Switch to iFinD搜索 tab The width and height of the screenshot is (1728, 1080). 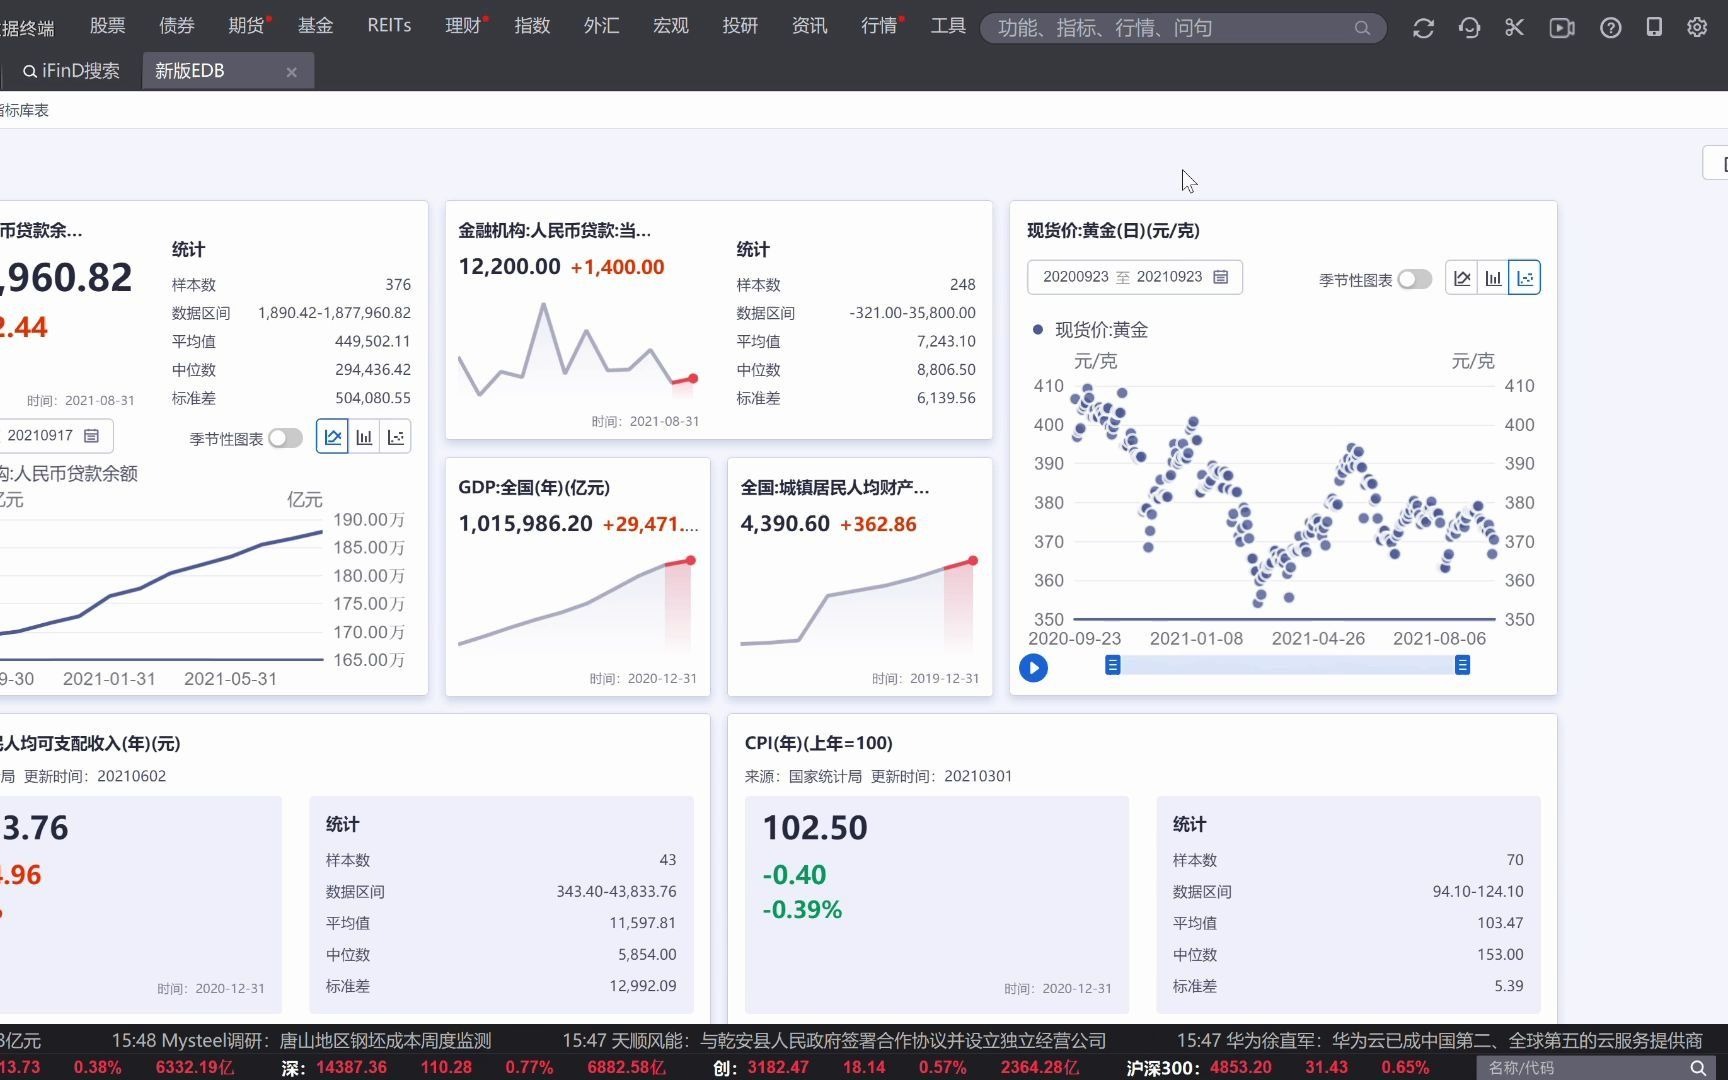point(72,71)
